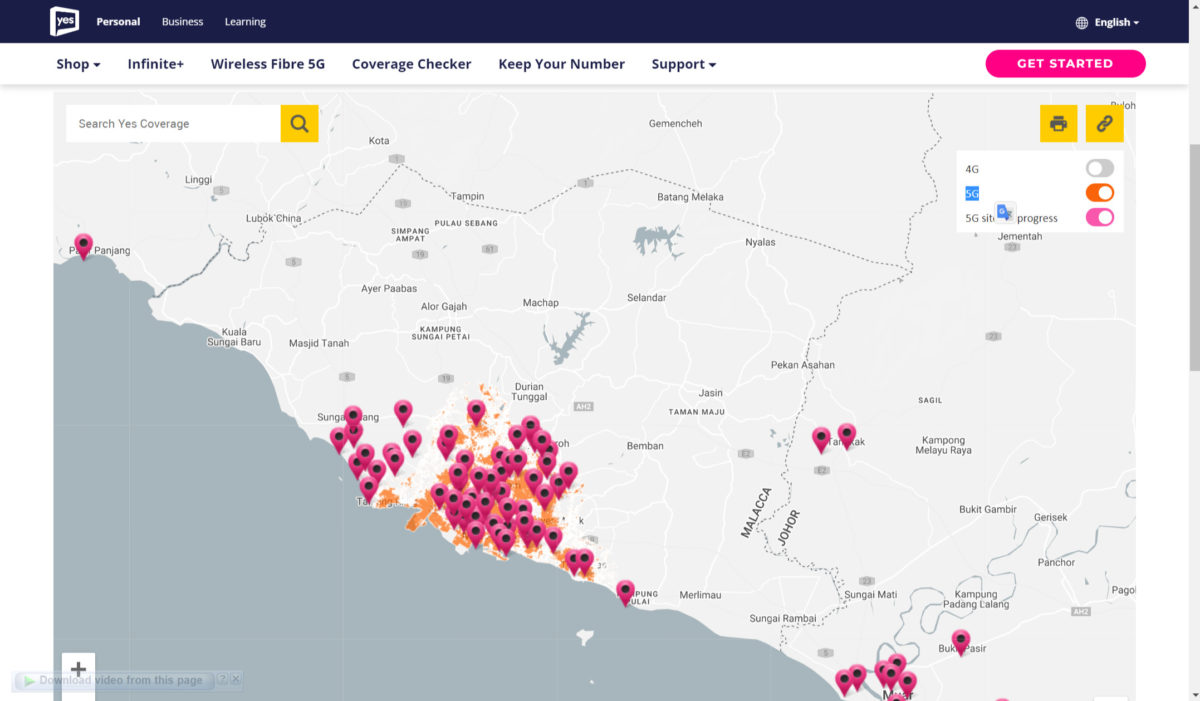Viewport: 1200px width, 701px height.
Task: Click the yellow search magnifier button
Action: coord(299,123)
